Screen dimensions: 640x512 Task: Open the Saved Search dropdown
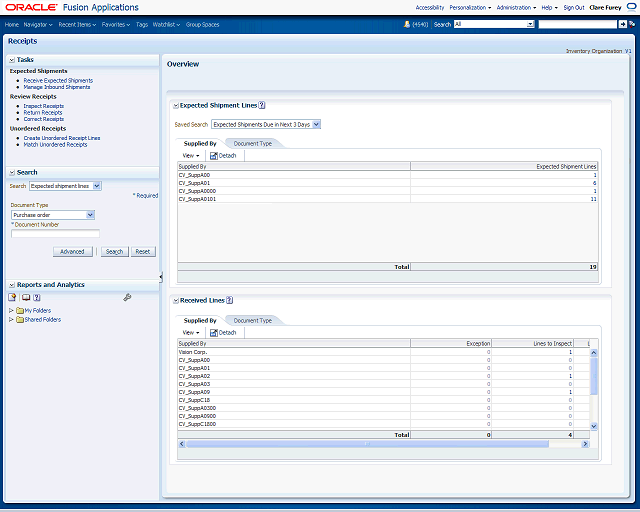316,124
